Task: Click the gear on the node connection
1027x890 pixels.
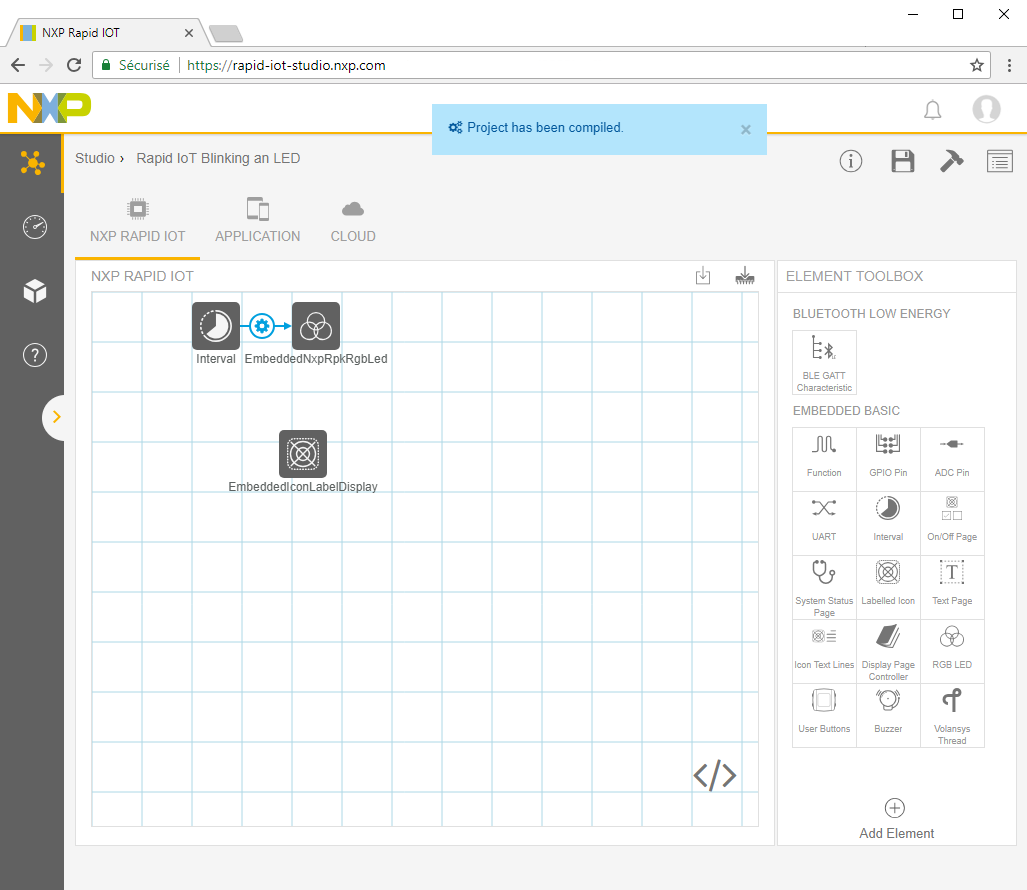Action: 262,326
